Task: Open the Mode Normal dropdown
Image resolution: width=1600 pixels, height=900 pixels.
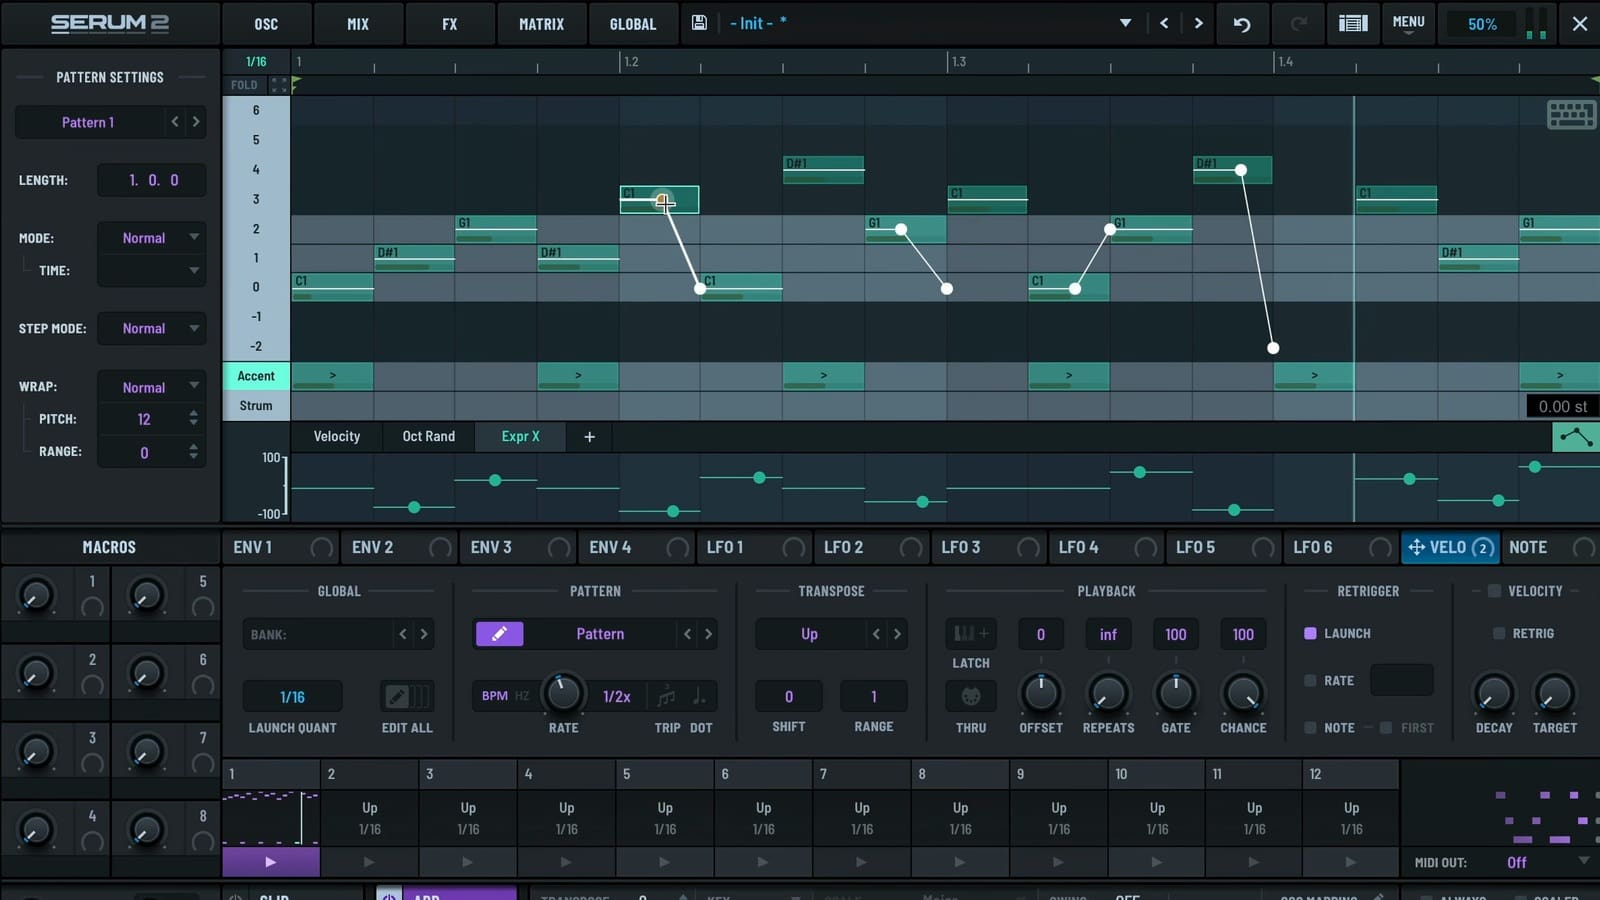Action: 151,238
